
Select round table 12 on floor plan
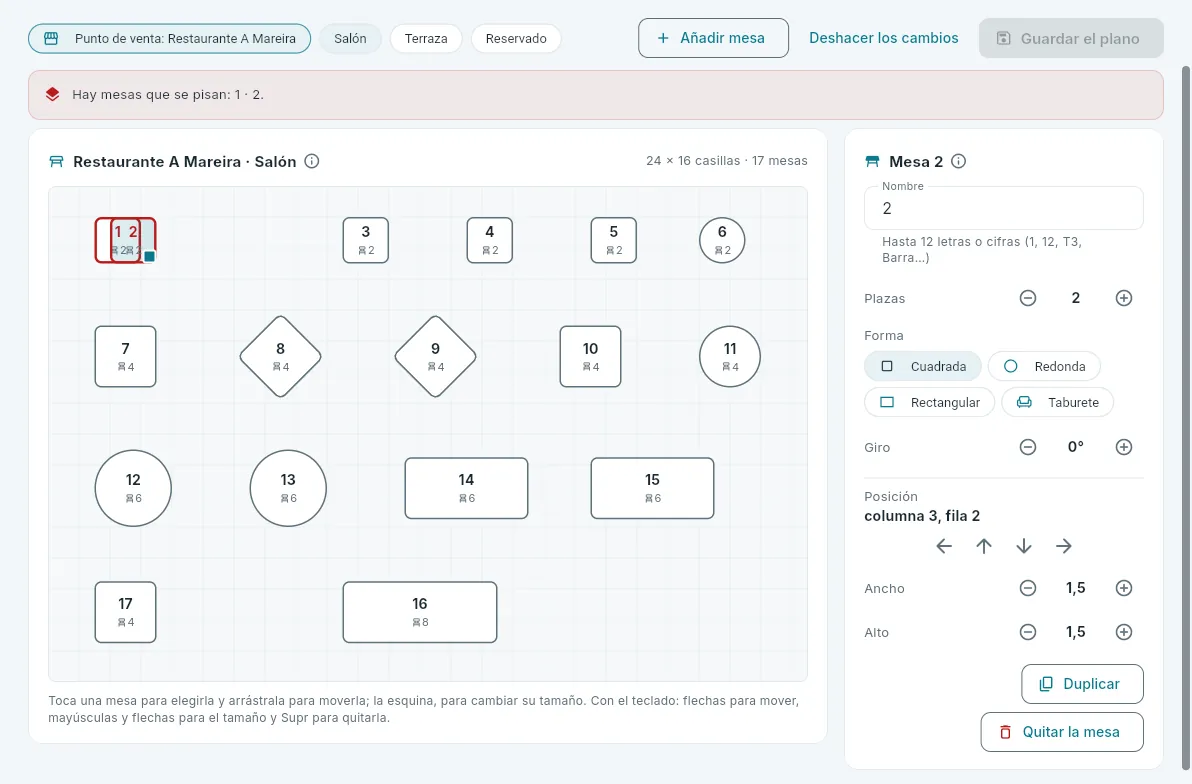pos(133,488)
